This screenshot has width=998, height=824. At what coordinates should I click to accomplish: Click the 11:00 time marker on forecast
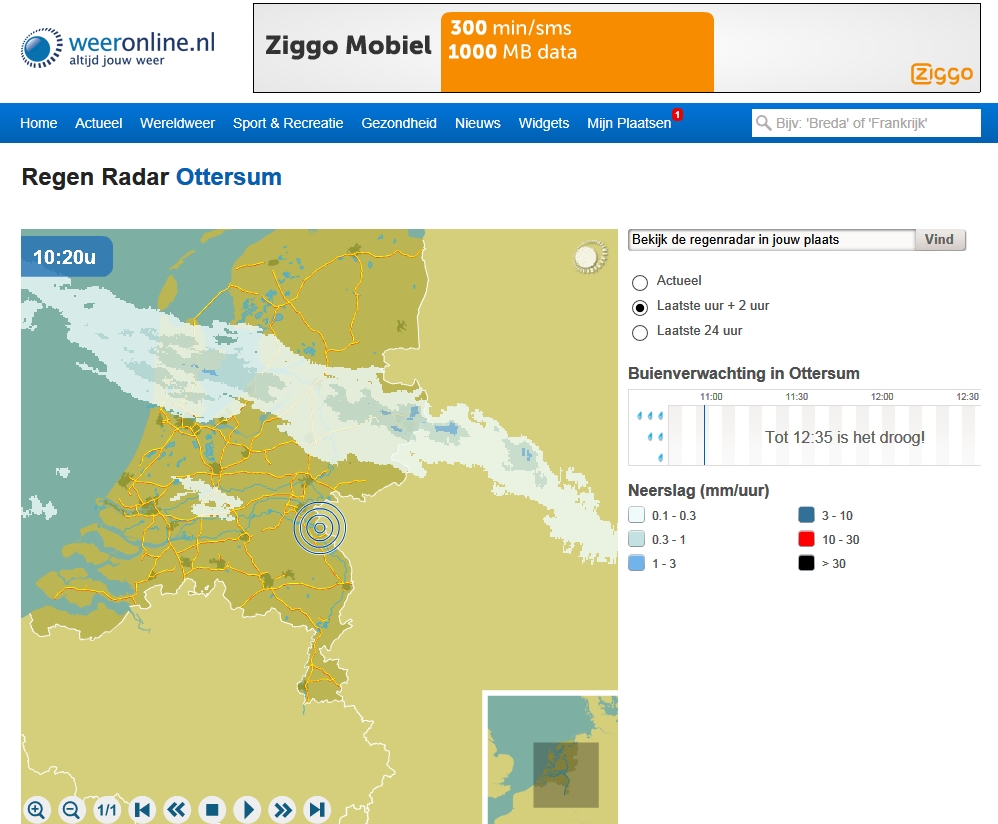711,396
